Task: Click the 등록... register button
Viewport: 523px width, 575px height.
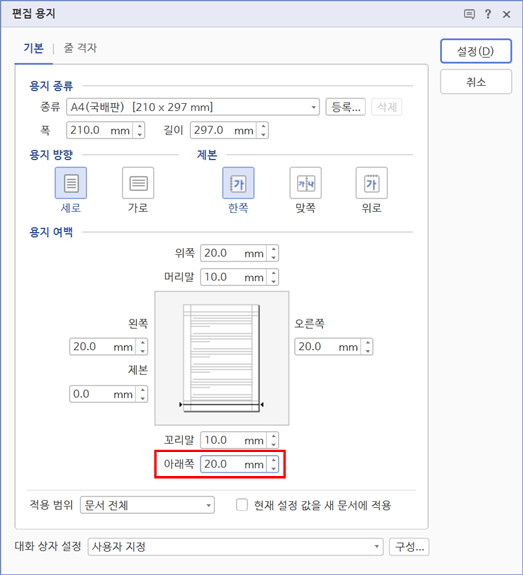Action: pyautogui.click(x=345, y=107)
